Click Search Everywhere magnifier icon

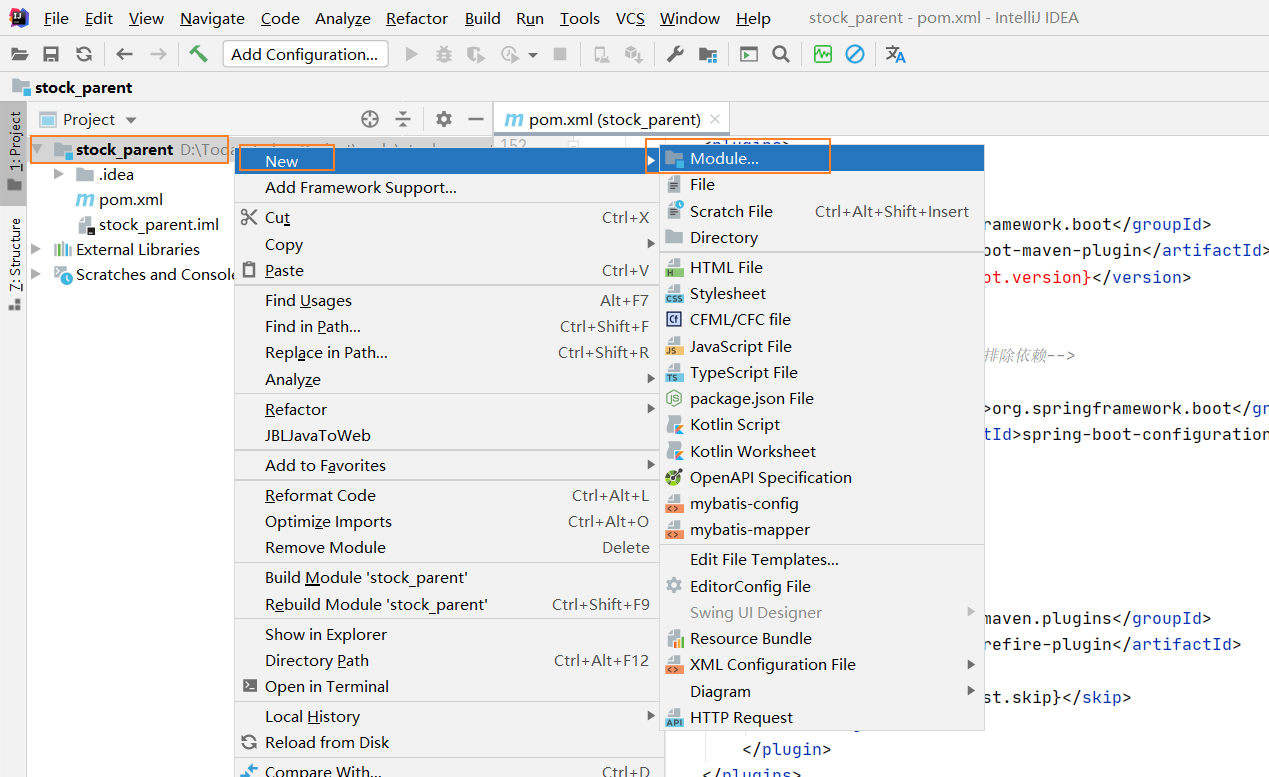781,54
